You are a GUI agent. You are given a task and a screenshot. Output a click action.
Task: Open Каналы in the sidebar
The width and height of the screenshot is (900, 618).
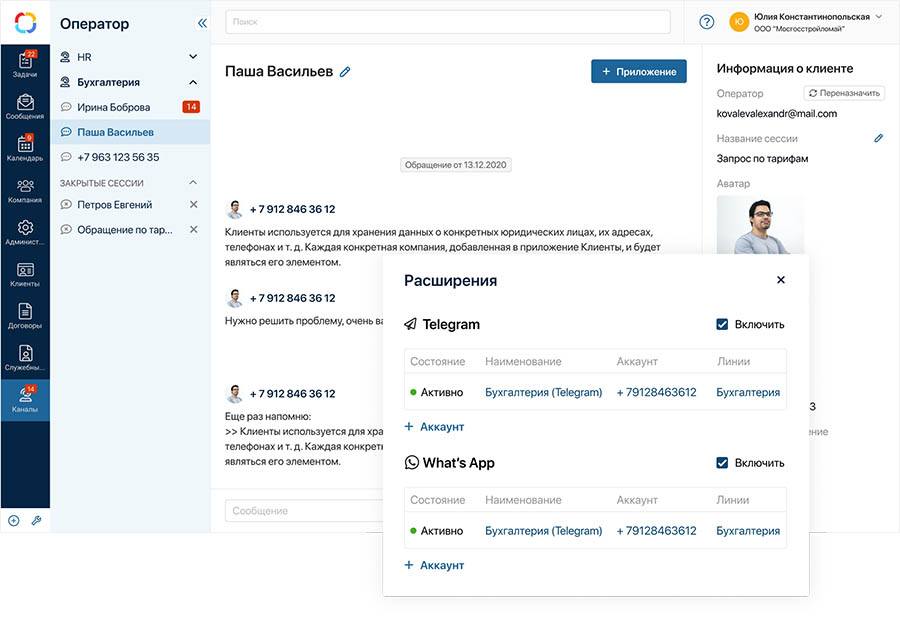[25, 400]
